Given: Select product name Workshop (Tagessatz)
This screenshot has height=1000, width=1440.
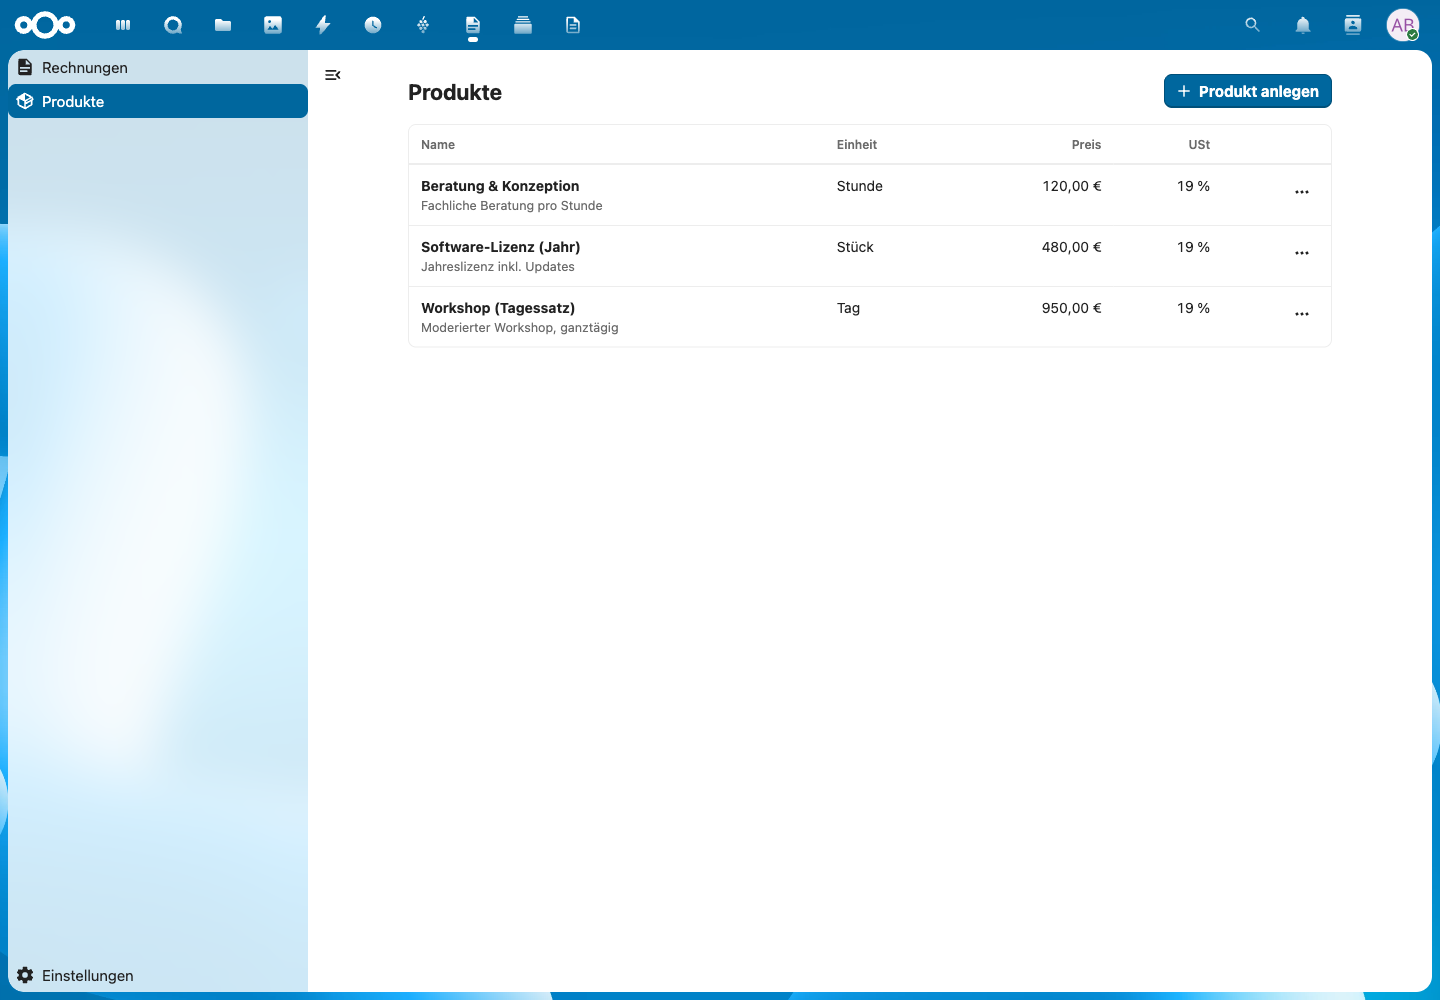Looking at the screenshot, I should (498, 308).
